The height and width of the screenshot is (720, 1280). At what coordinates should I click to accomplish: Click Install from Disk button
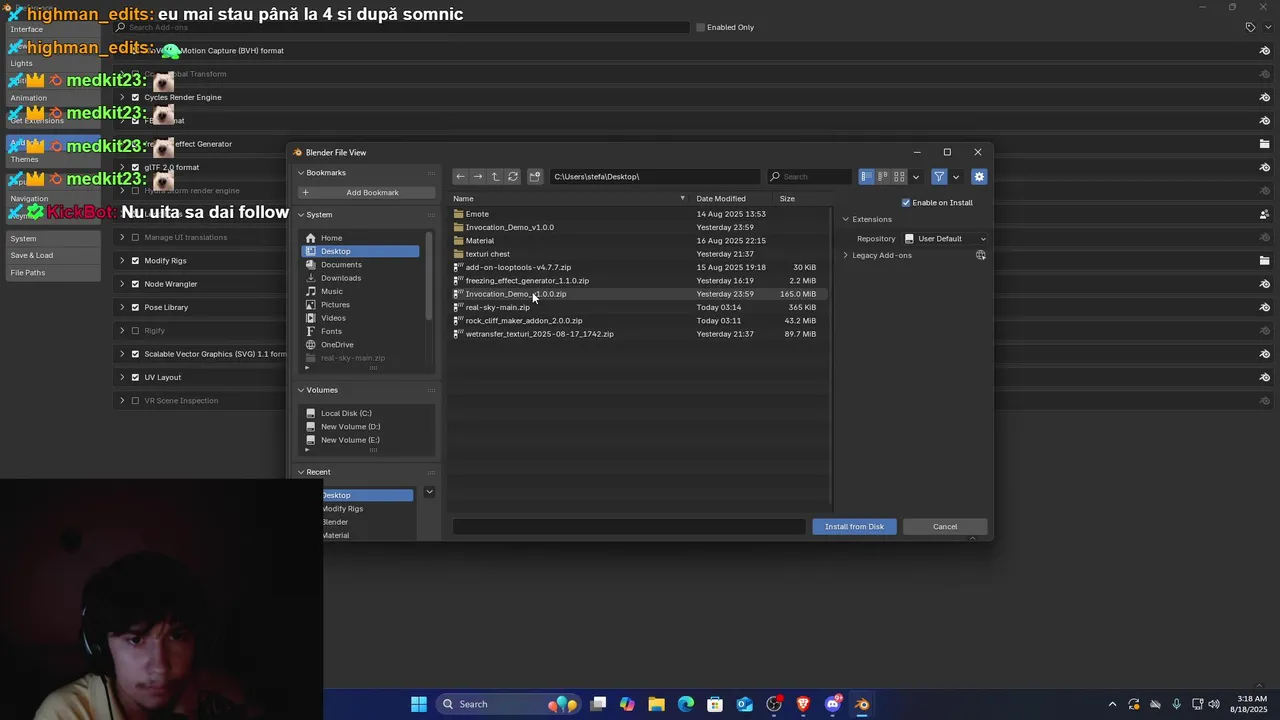click(x=854, y=526)
